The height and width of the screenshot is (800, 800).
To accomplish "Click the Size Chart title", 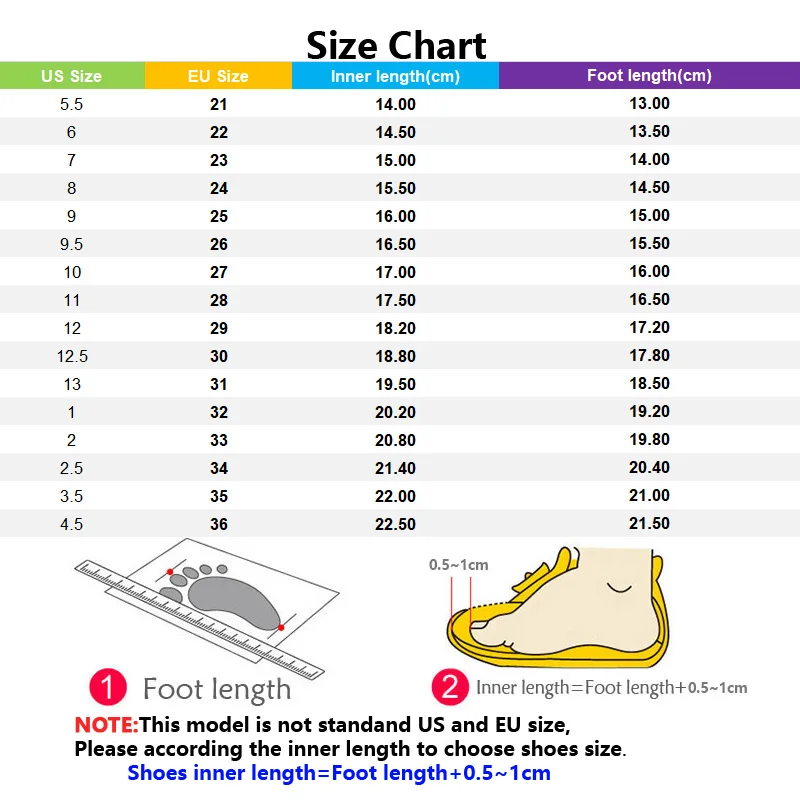I will click(x=396, y=45).
